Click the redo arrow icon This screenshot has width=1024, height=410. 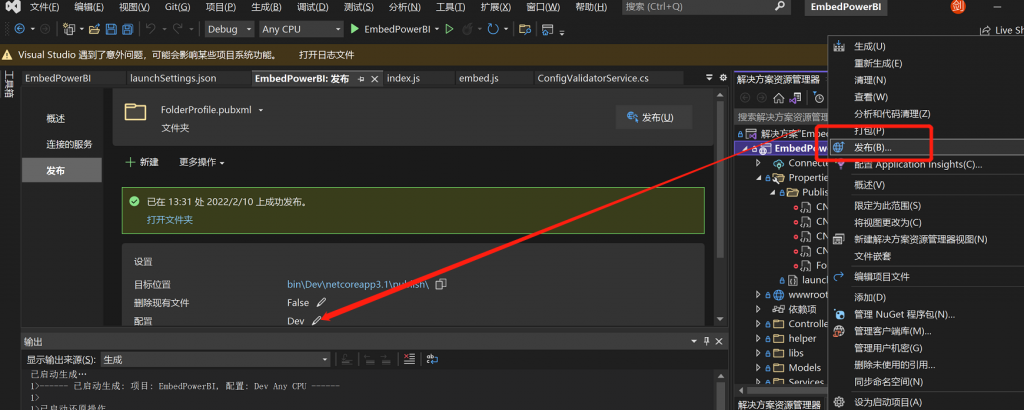(x=179, y=29)
